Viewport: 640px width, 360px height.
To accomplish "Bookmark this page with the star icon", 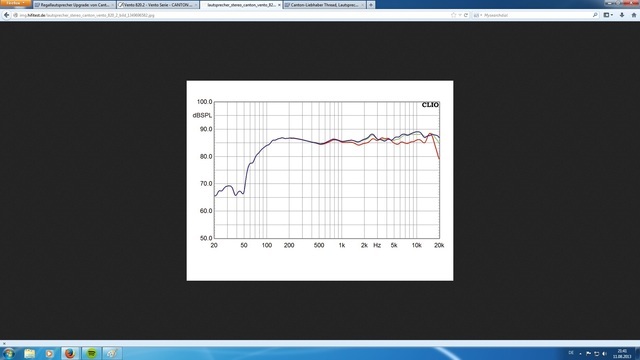I will [x=453, y=15].
